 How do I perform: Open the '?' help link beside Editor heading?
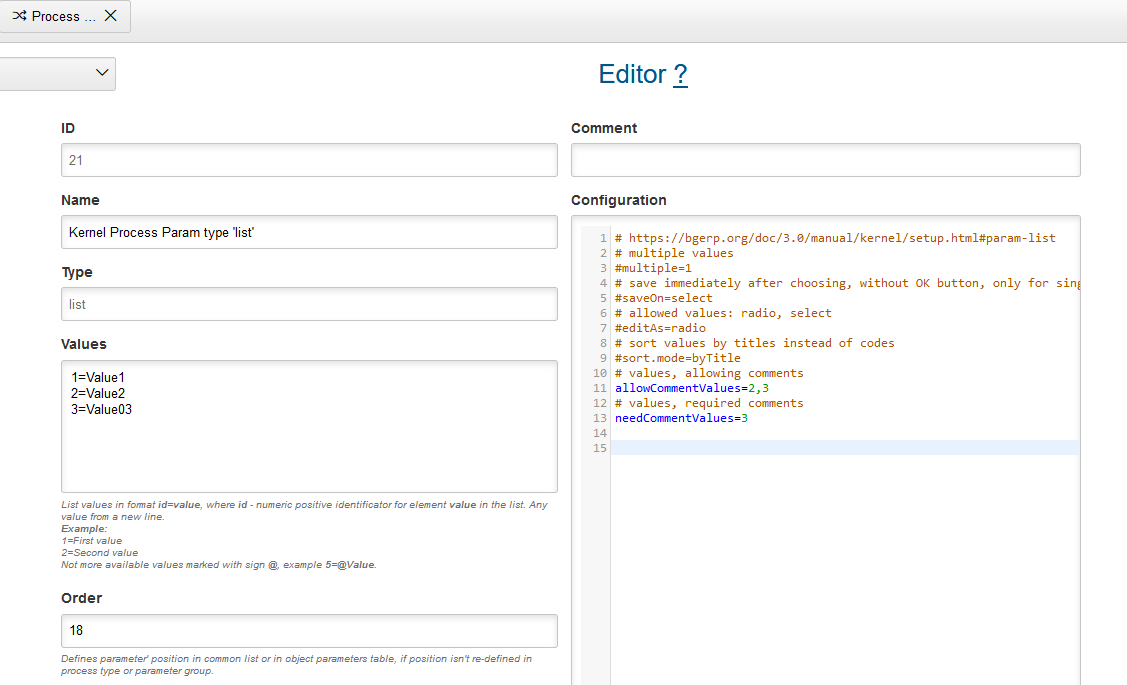click(681, 74)
